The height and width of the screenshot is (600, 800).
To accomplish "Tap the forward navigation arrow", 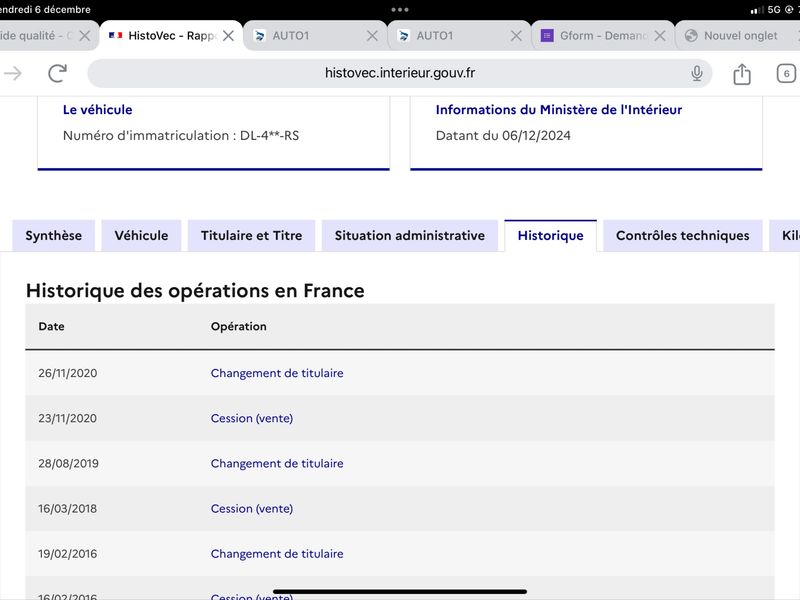I will point(13,73).
